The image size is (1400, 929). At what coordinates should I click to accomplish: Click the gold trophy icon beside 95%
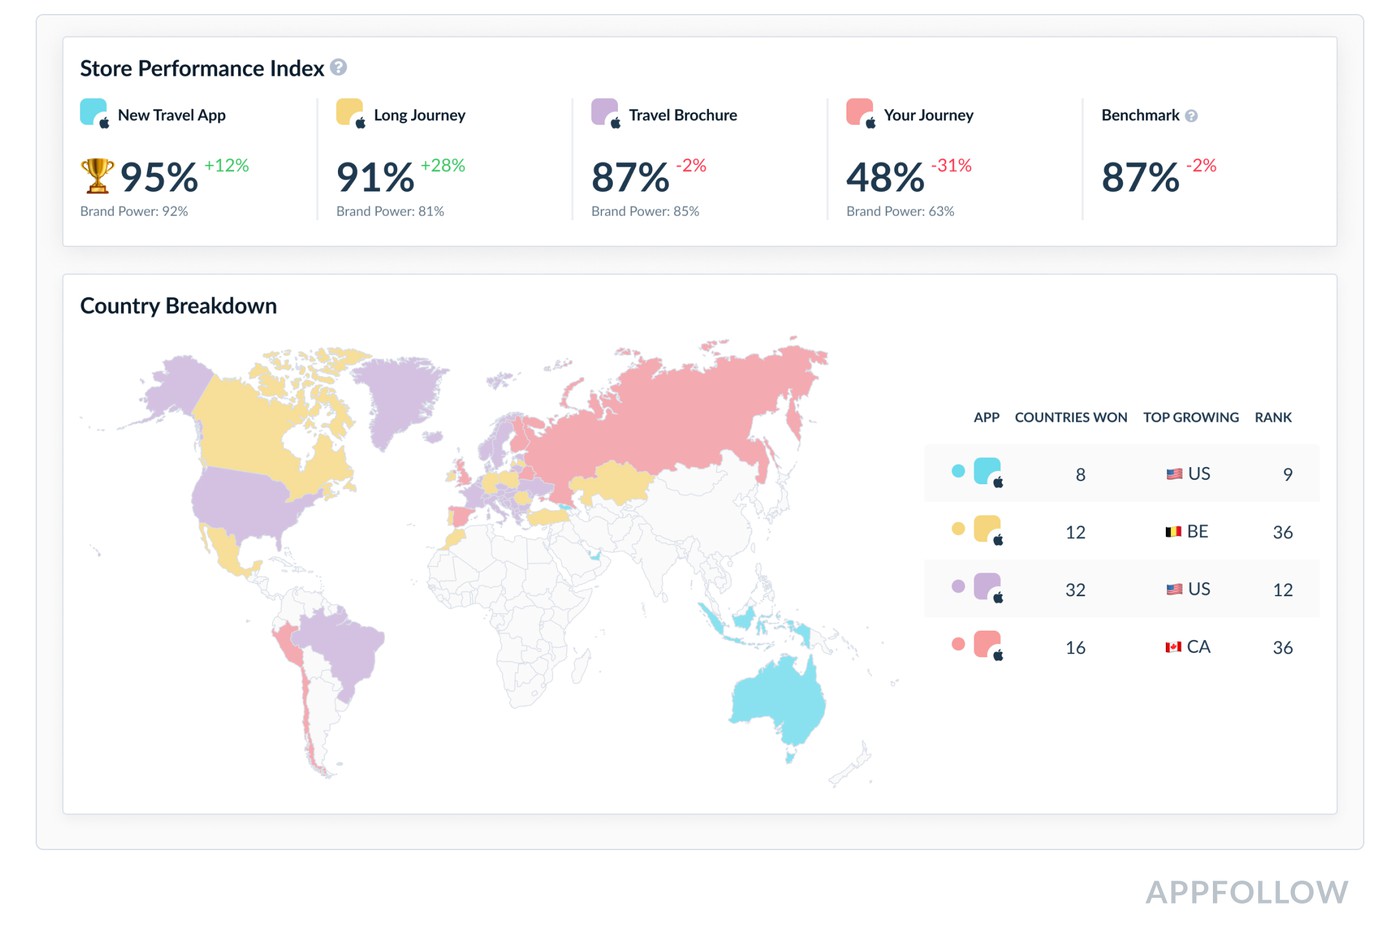point(97,176)
